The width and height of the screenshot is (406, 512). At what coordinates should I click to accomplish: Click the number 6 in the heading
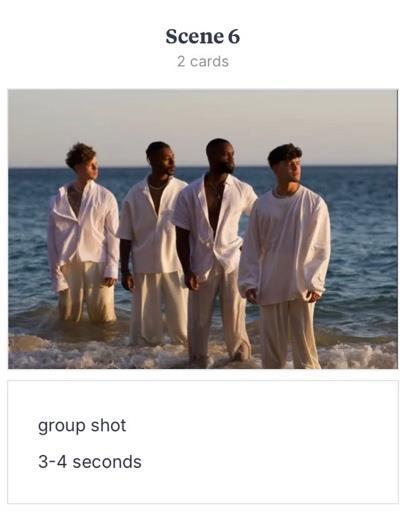click(234, 36)
